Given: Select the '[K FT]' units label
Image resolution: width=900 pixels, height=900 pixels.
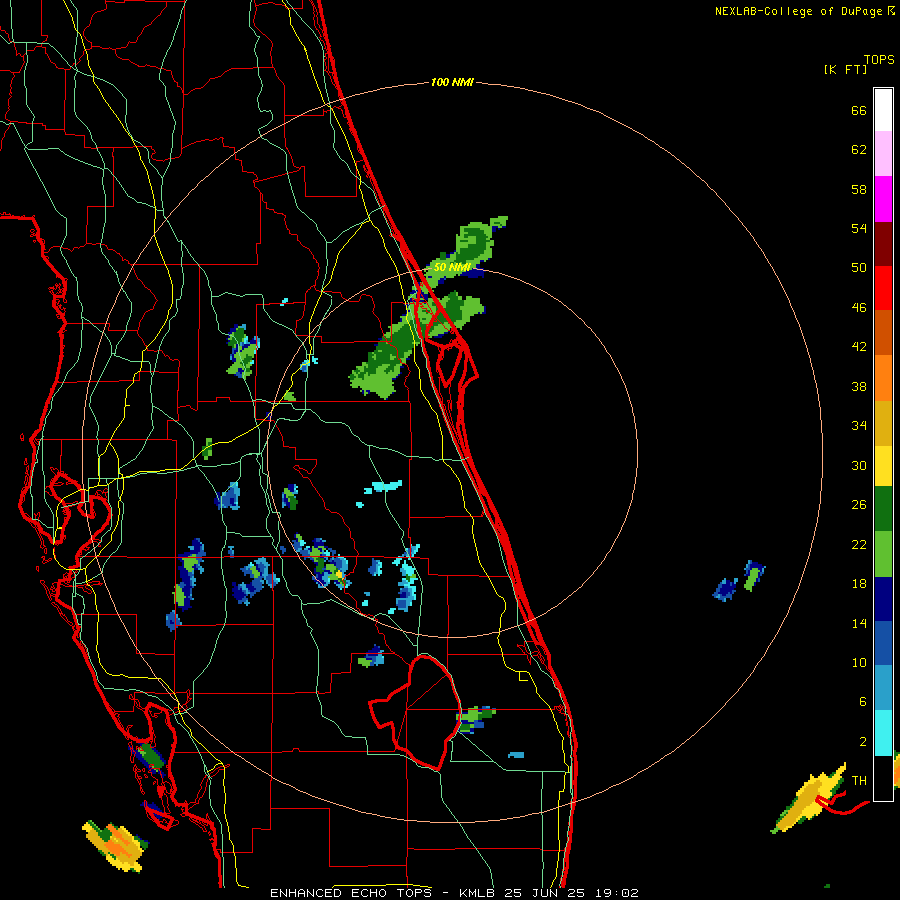Looking at the screenshot, I should click(845, 69).
